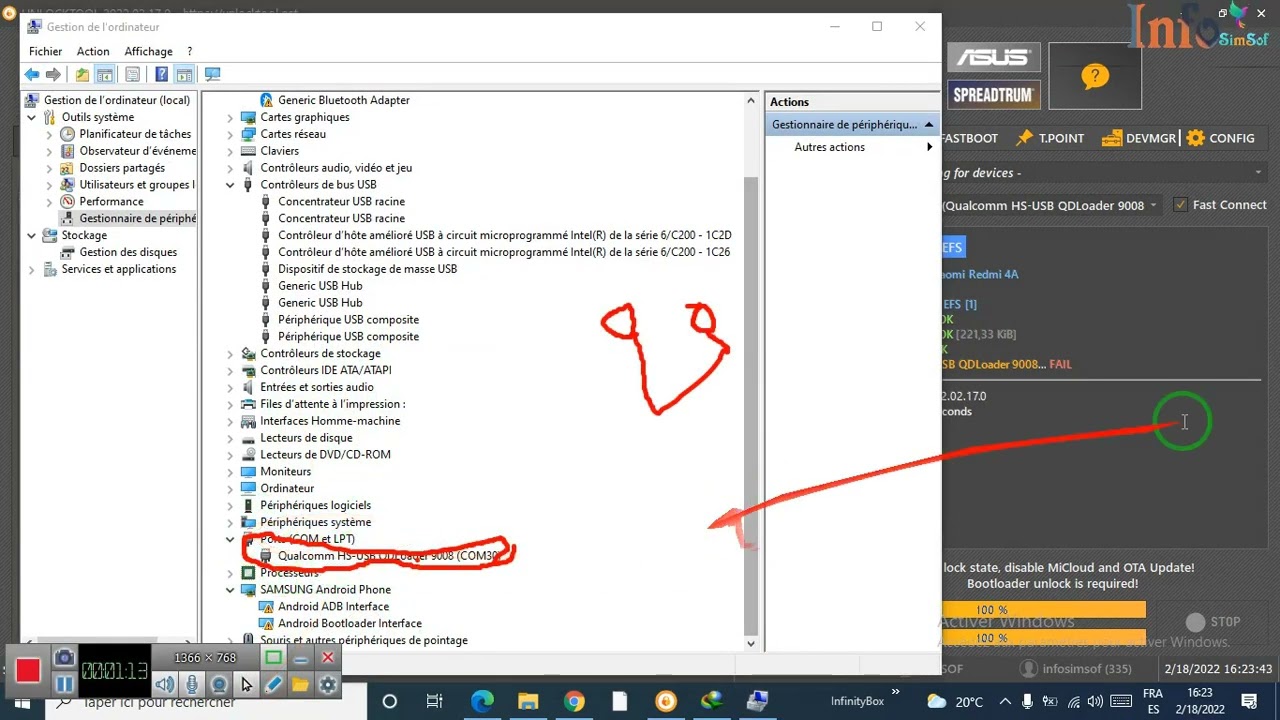Image resolution: width=1280 pixels, height=720 pixels.
Task: Click the up-one-level folder toolbar icon
Action: coord(82,74)
